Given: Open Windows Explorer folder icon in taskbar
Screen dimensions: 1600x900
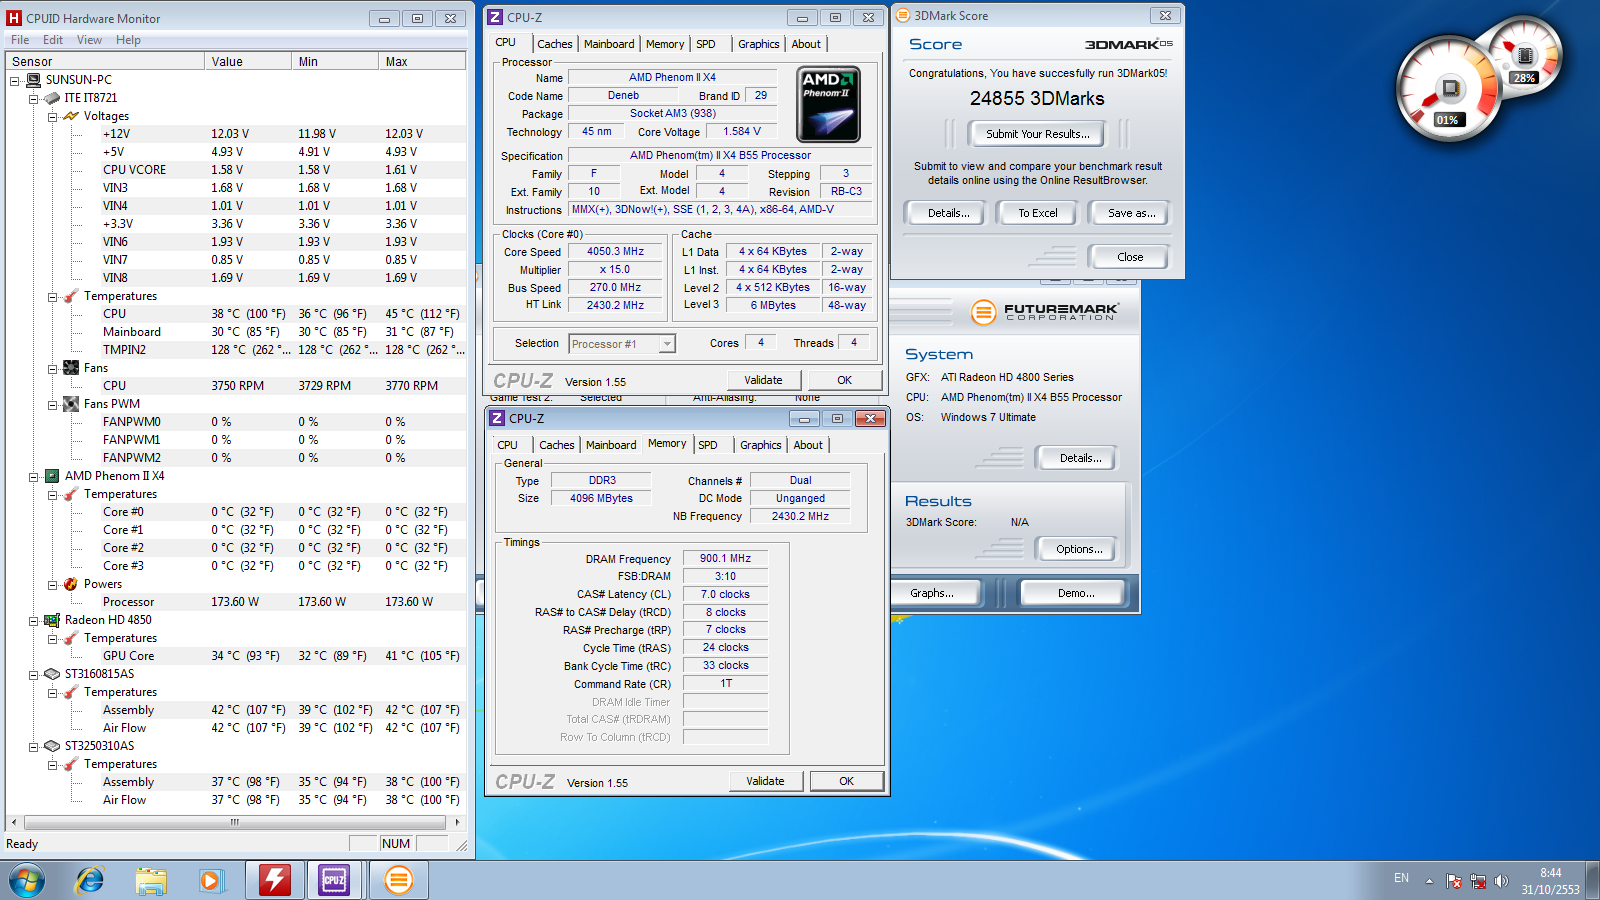Looking at the screenshot, I should 151,880.
